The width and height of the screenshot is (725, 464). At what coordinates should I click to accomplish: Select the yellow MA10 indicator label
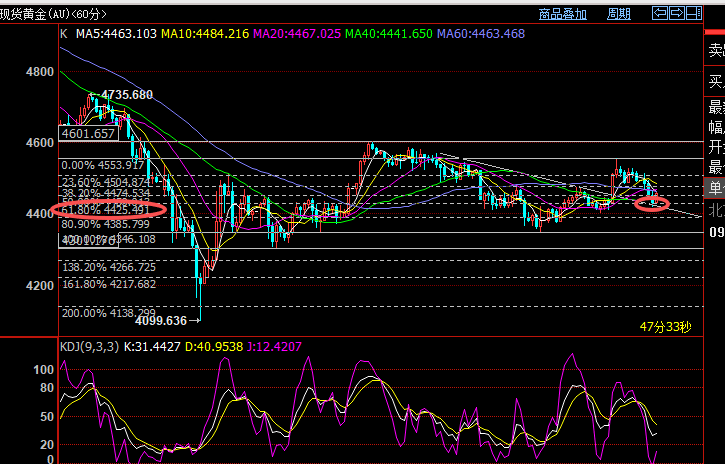pyautogui.click(x=205, y=34)
